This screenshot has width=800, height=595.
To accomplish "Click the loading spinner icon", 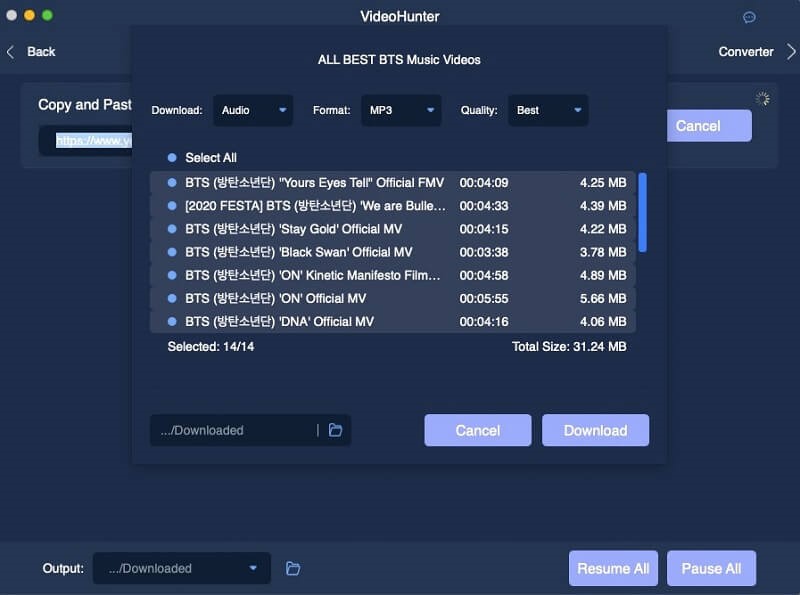I will (763, 99).
